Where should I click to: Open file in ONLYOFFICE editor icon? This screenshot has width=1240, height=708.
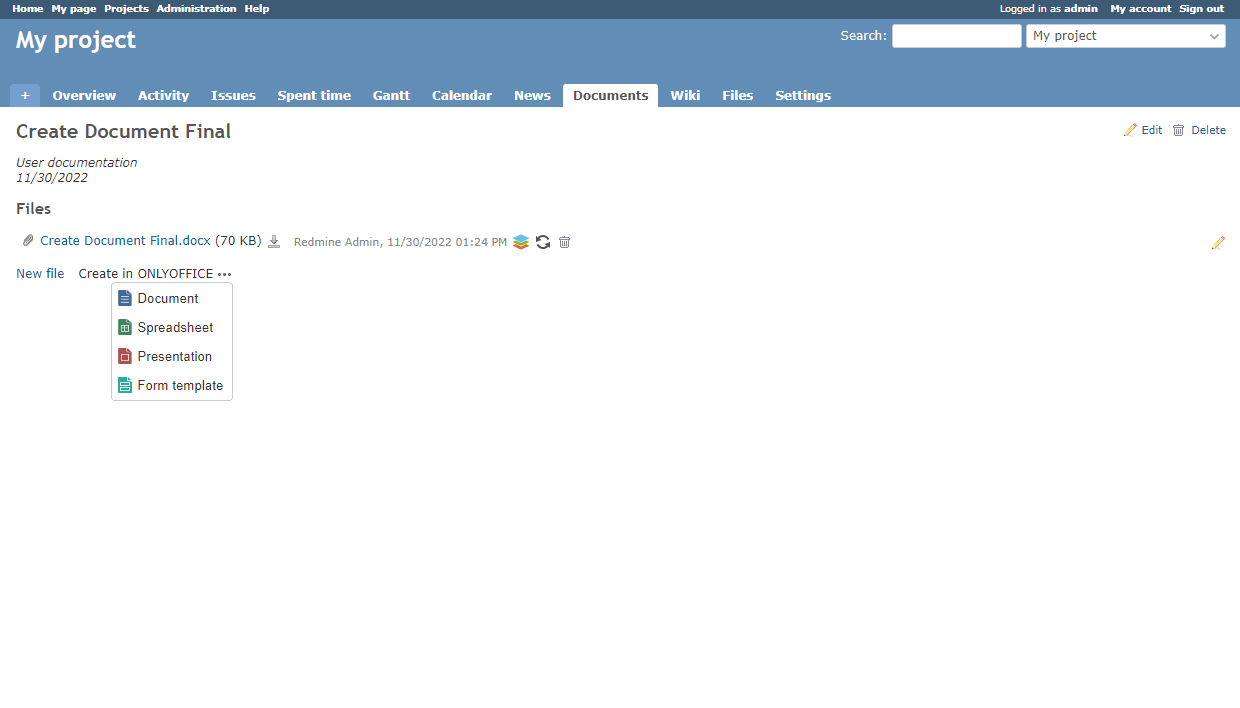tap(520, 242)
